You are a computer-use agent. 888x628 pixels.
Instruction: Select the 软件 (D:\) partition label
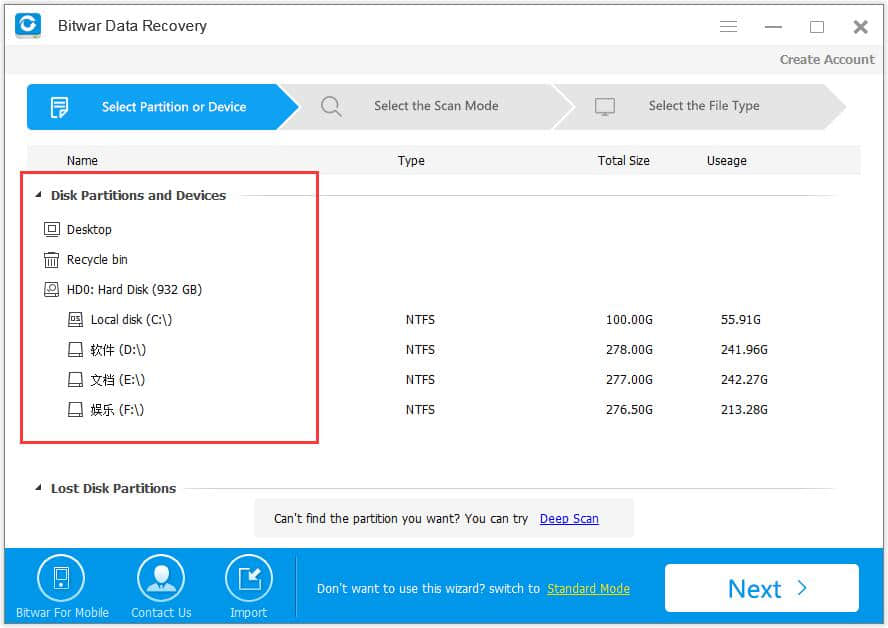tap(118, 349)
